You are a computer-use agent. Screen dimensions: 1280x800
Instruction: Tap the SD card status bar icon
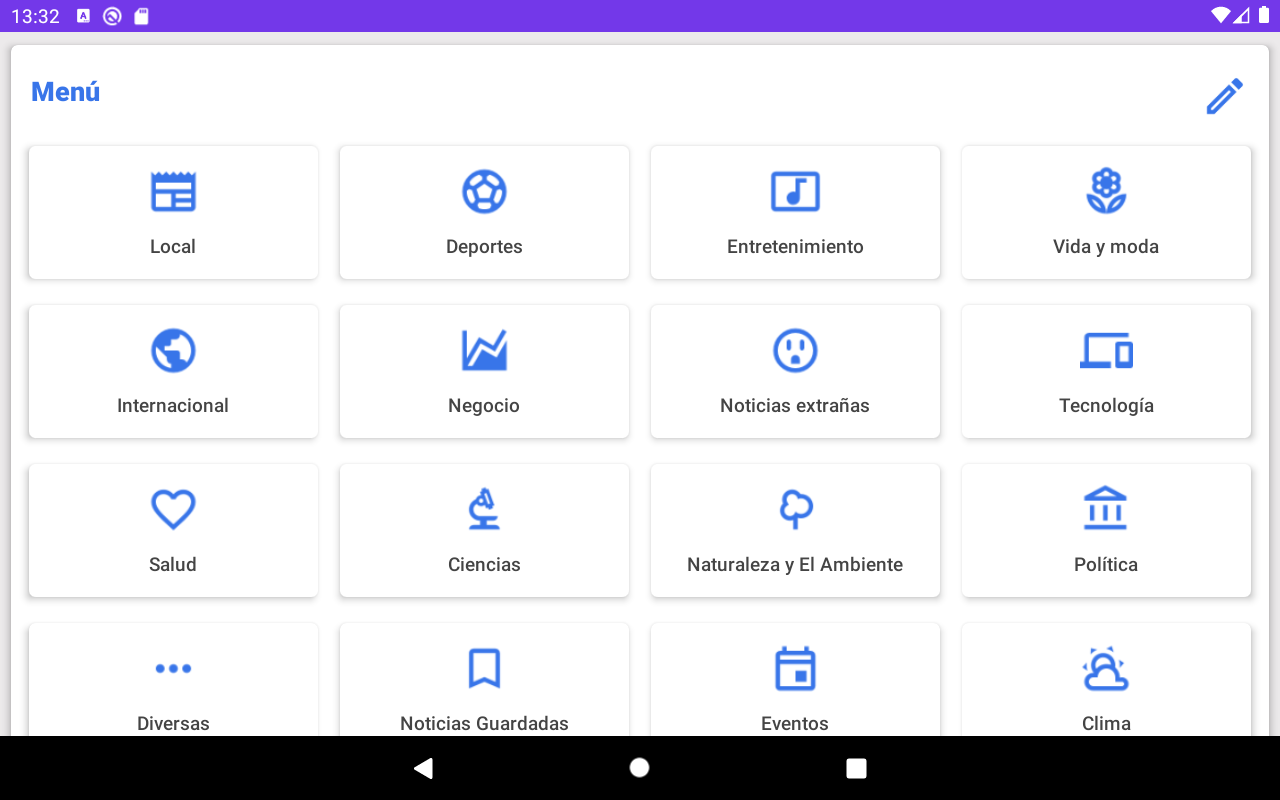(x=142, y=16)
